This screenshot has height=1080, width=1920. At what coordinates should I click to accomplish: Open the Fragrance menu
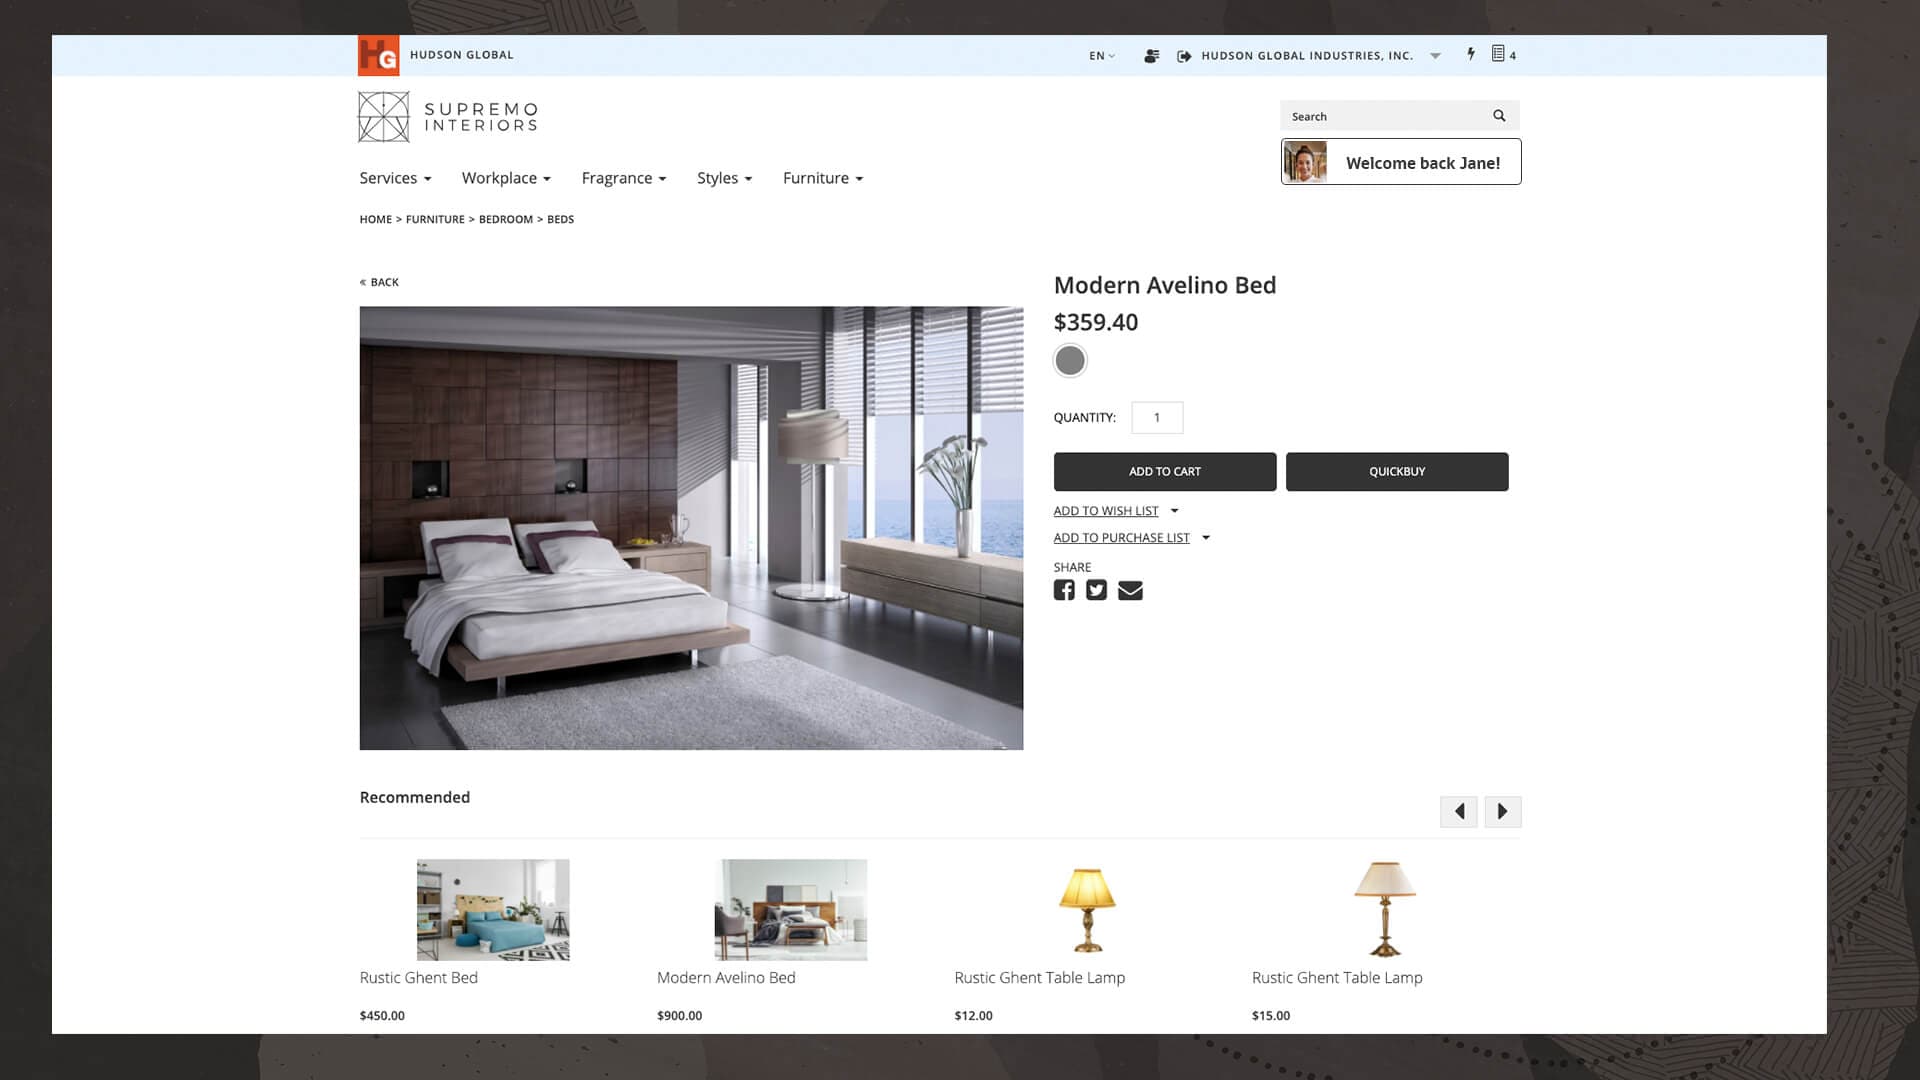(x=622, y=178)
